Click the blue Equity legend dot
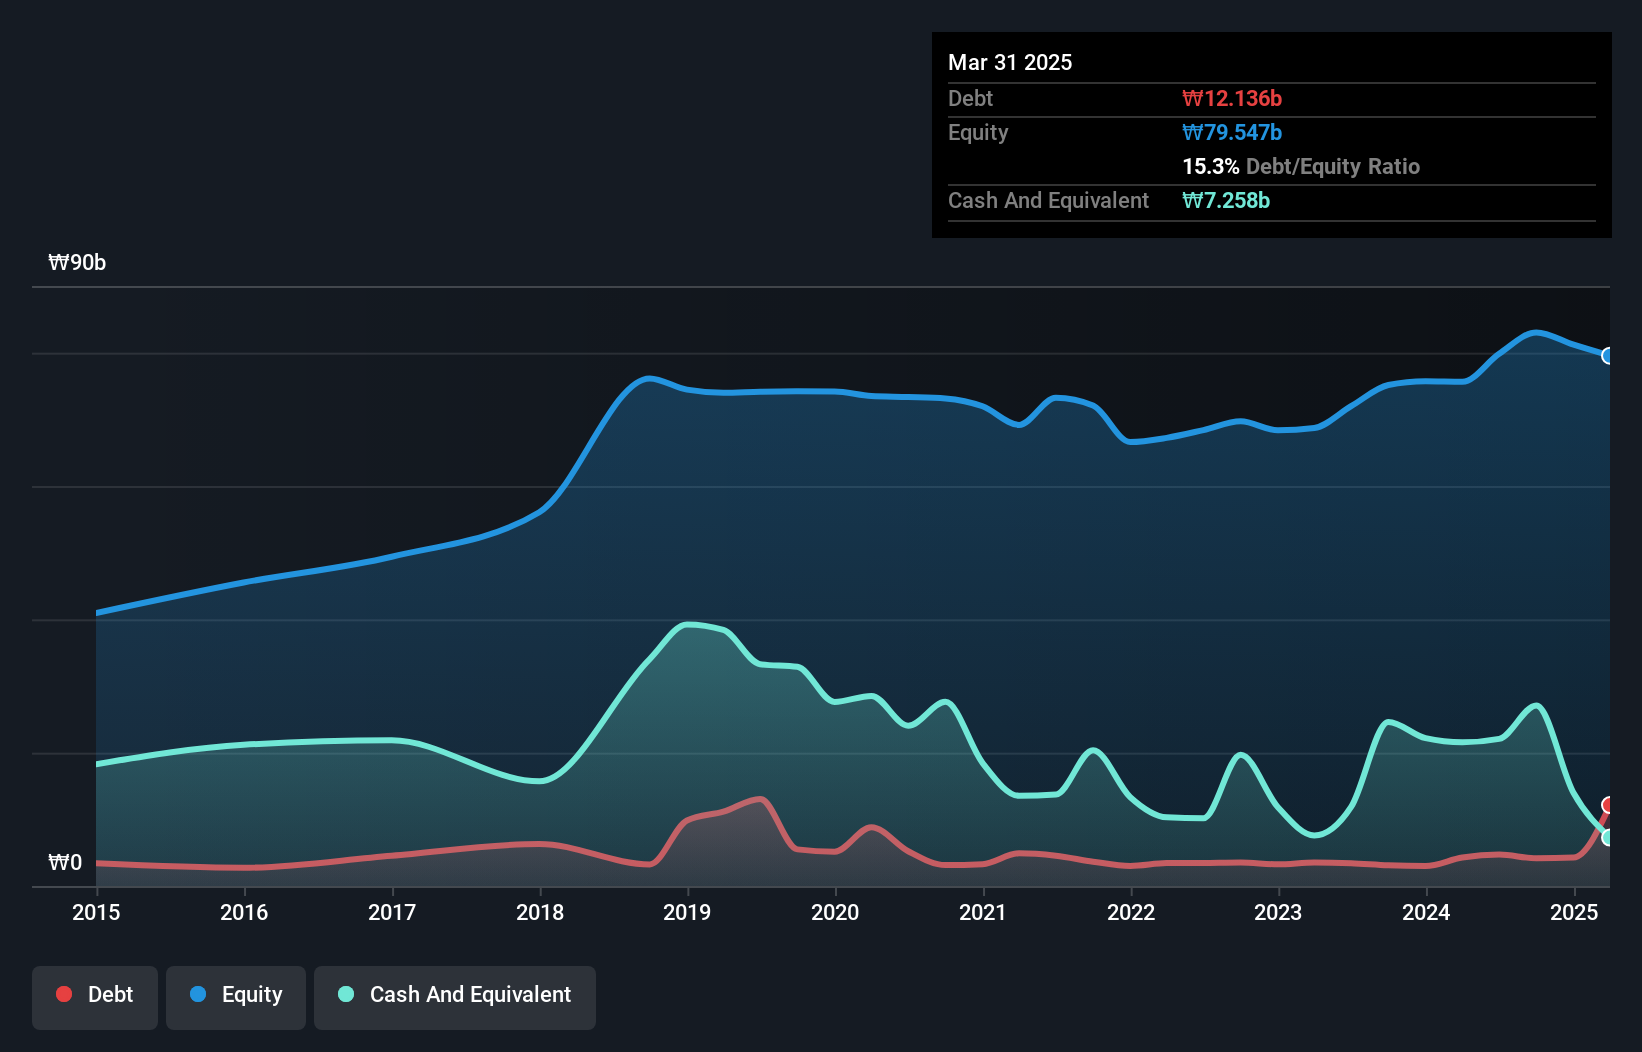 pos(198,994)
